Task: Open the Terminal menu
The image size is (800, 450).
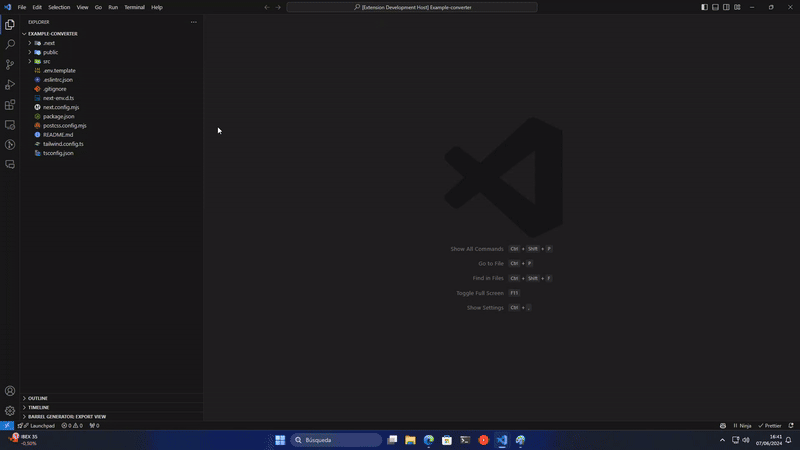Action: pyautogui.click(x=134, y=7)
